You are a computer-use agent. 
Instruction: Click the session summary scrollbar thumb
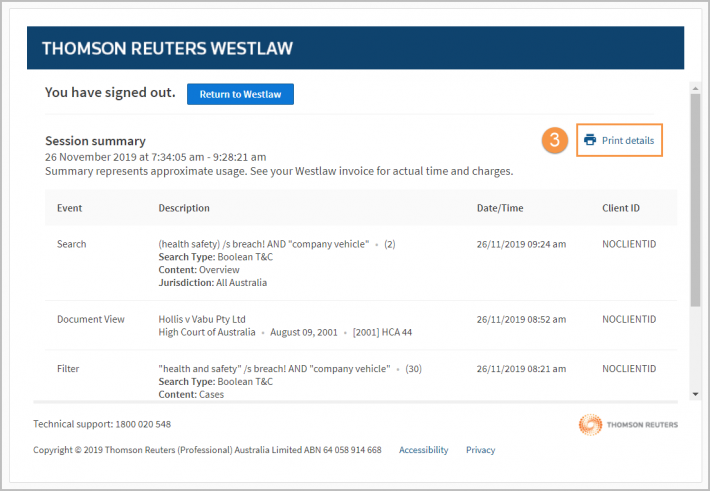[695, 200]
